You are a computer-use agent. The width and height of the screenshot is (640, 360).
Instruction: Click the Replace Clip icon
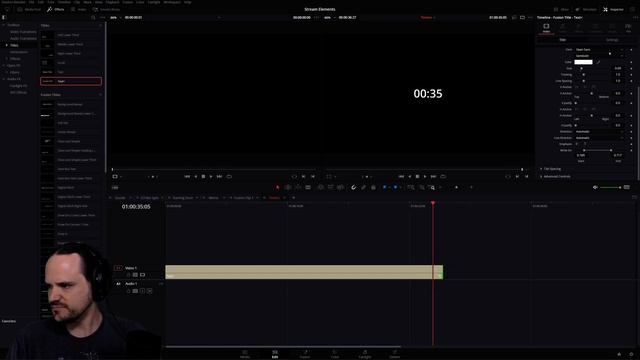340,187
